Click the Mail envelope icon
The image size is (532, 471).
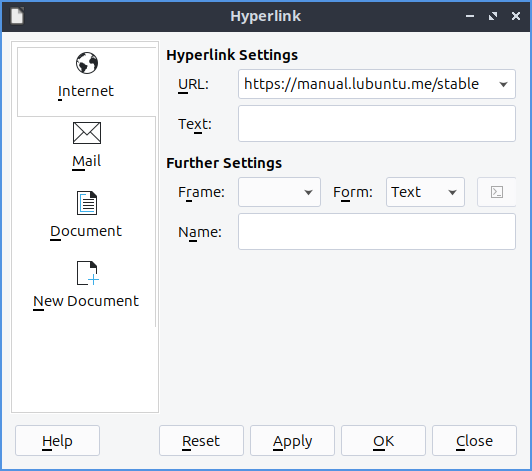click(87, 133)
